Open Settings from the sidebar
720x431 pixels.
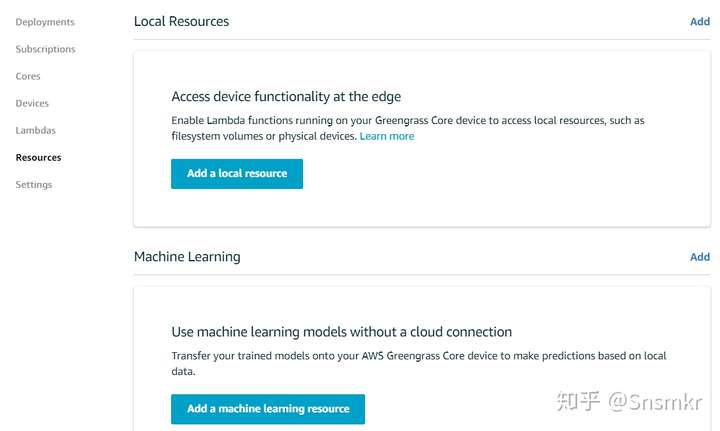(x=34, y=184)
